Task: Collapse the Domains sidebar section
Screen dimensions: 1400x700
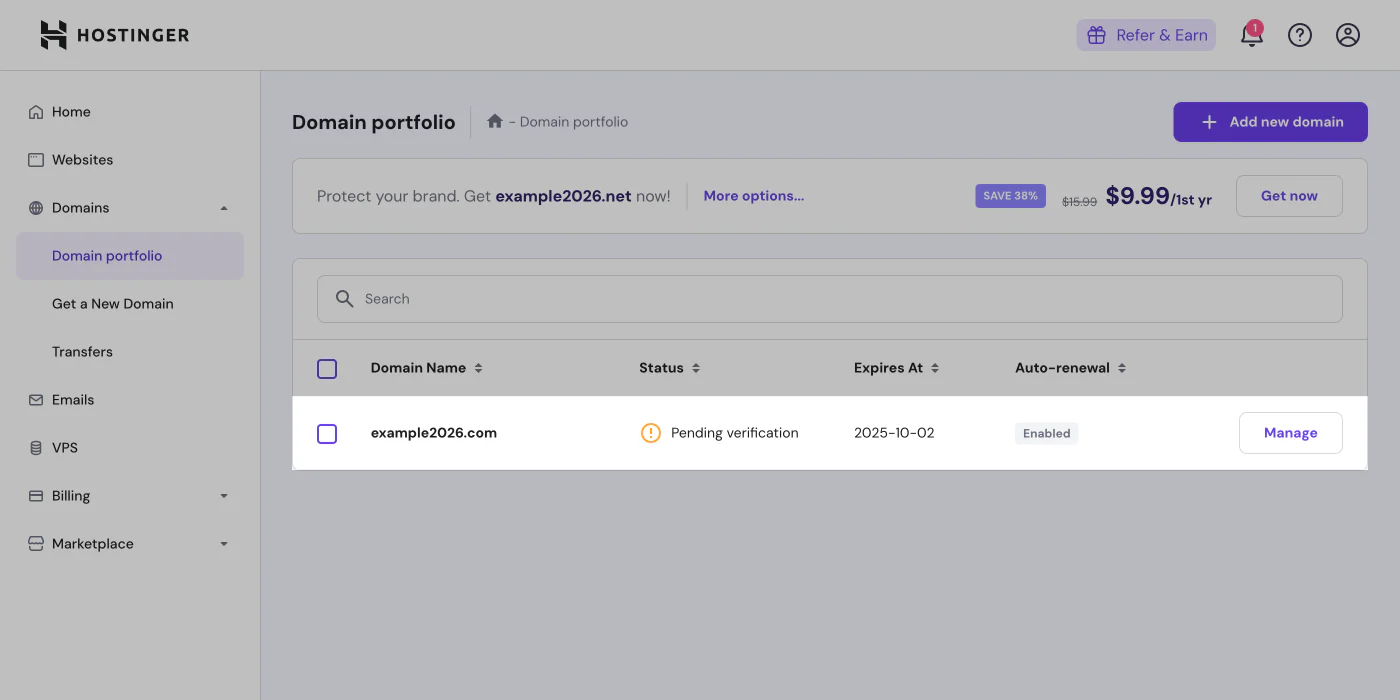Action: pos(224,207)
